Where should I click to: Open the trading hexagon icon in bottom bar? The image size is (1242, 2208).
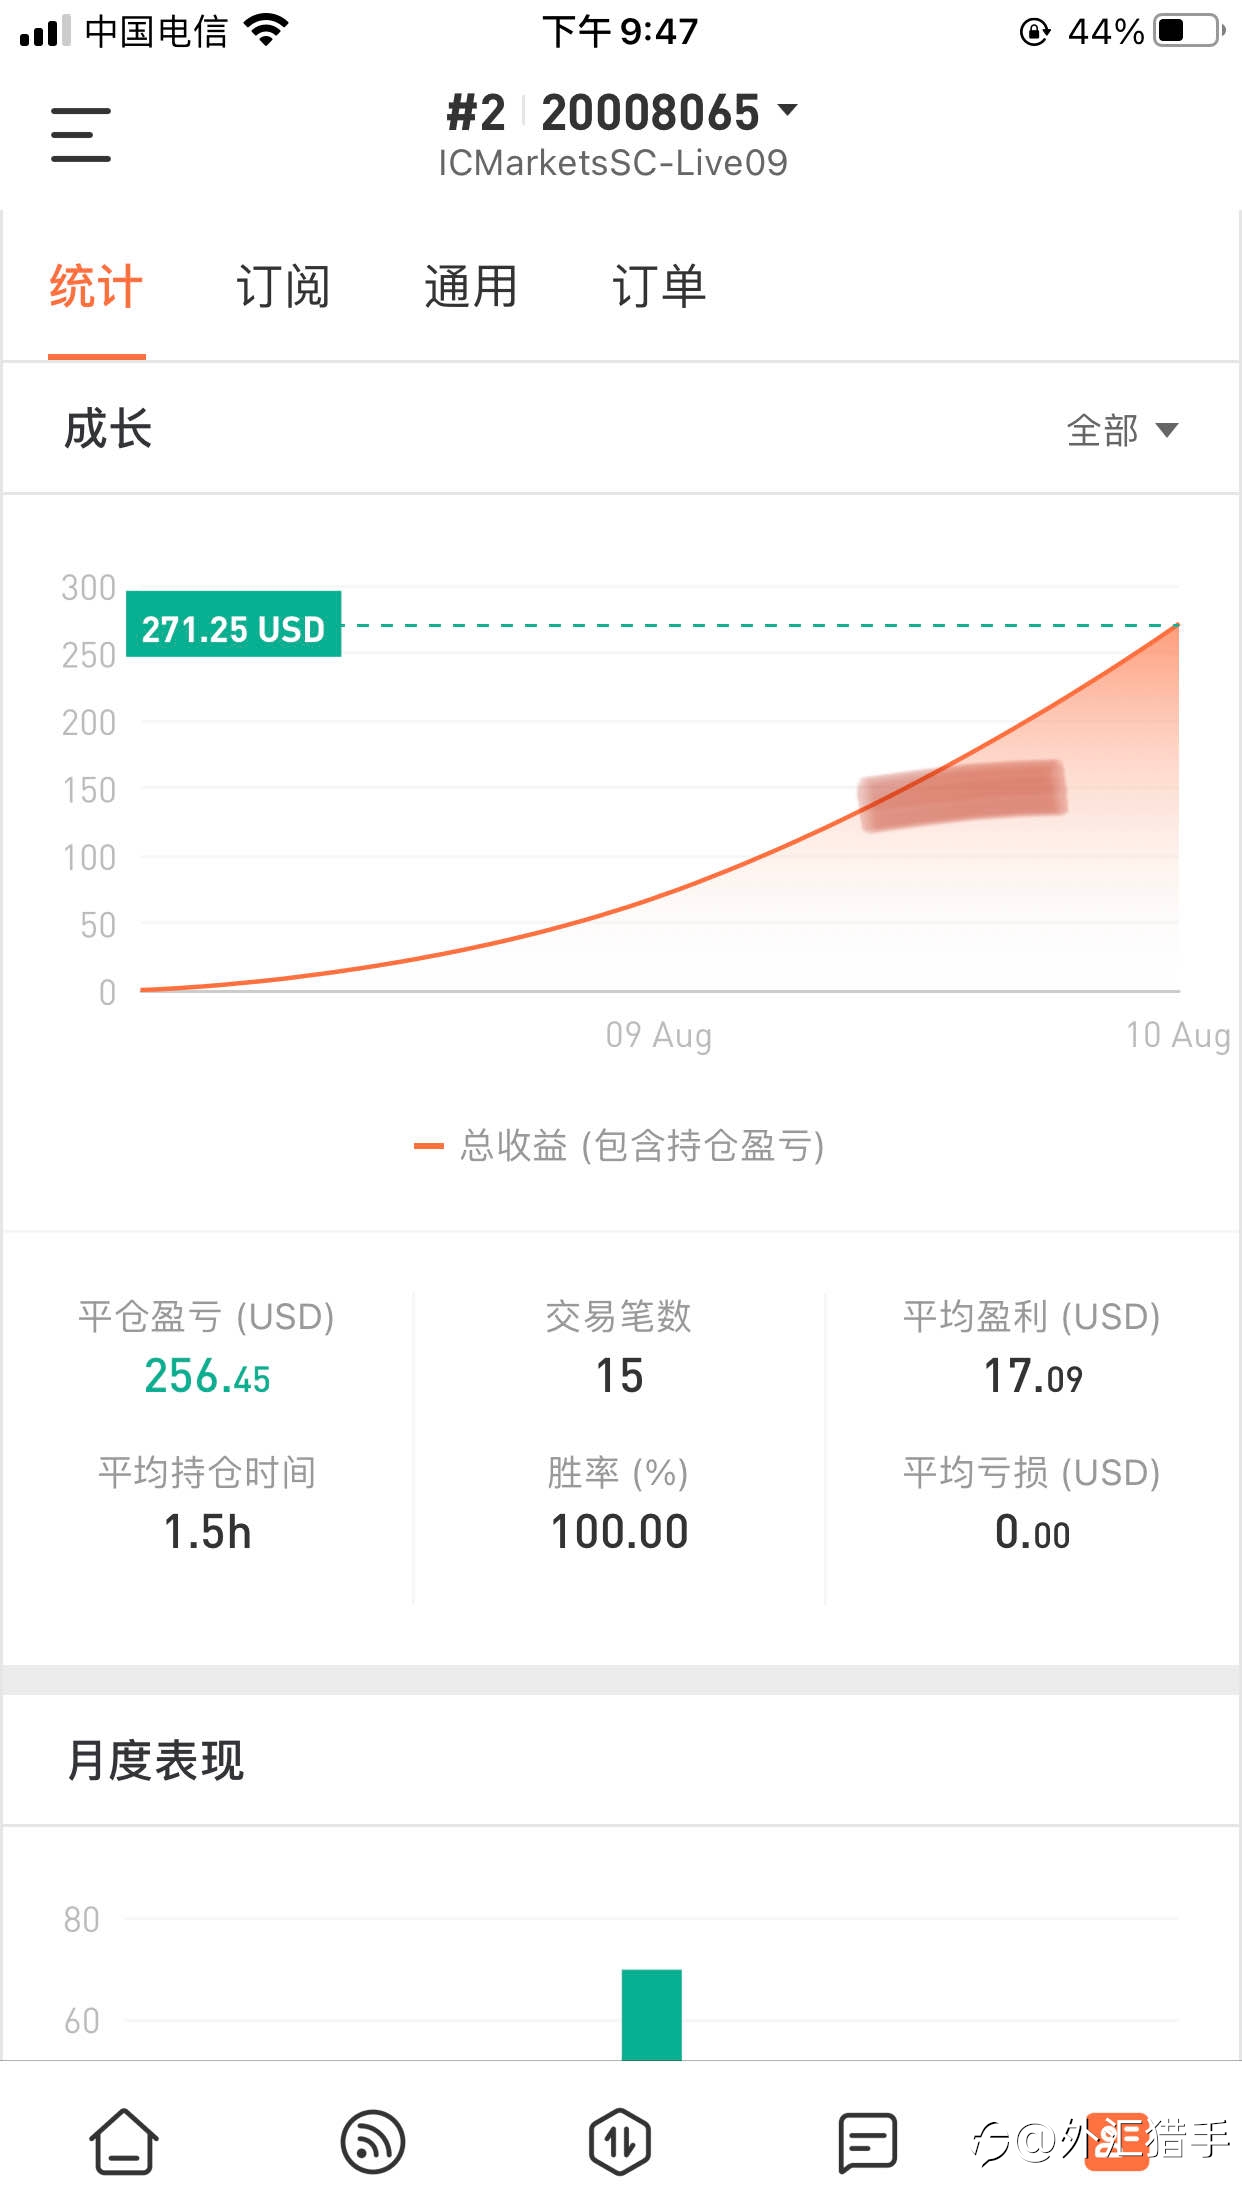pos(620,2142)
